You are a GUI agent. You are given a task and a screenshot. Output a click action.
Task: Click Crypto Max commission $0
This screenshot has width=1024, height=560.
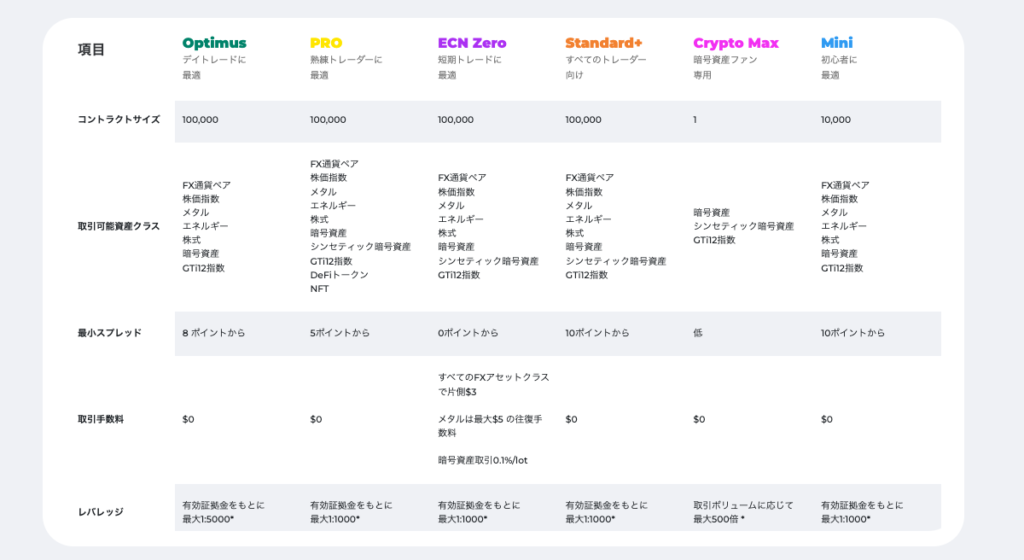(x=699, y=420)
